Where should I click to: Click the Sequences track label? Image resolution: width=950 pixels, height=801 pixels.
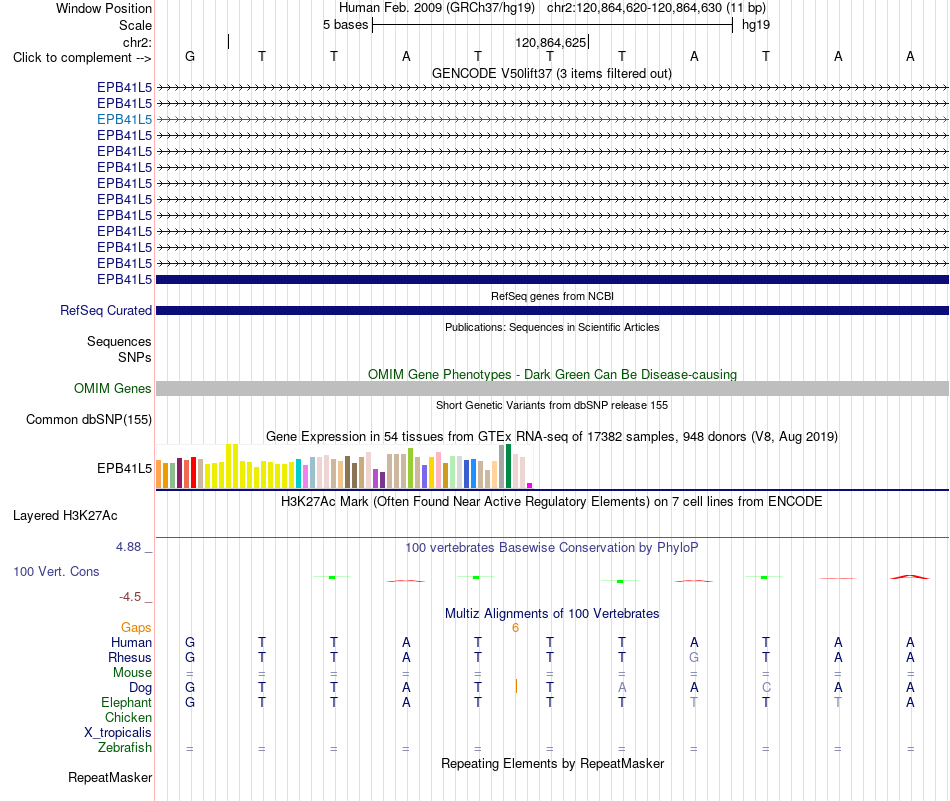119,341
